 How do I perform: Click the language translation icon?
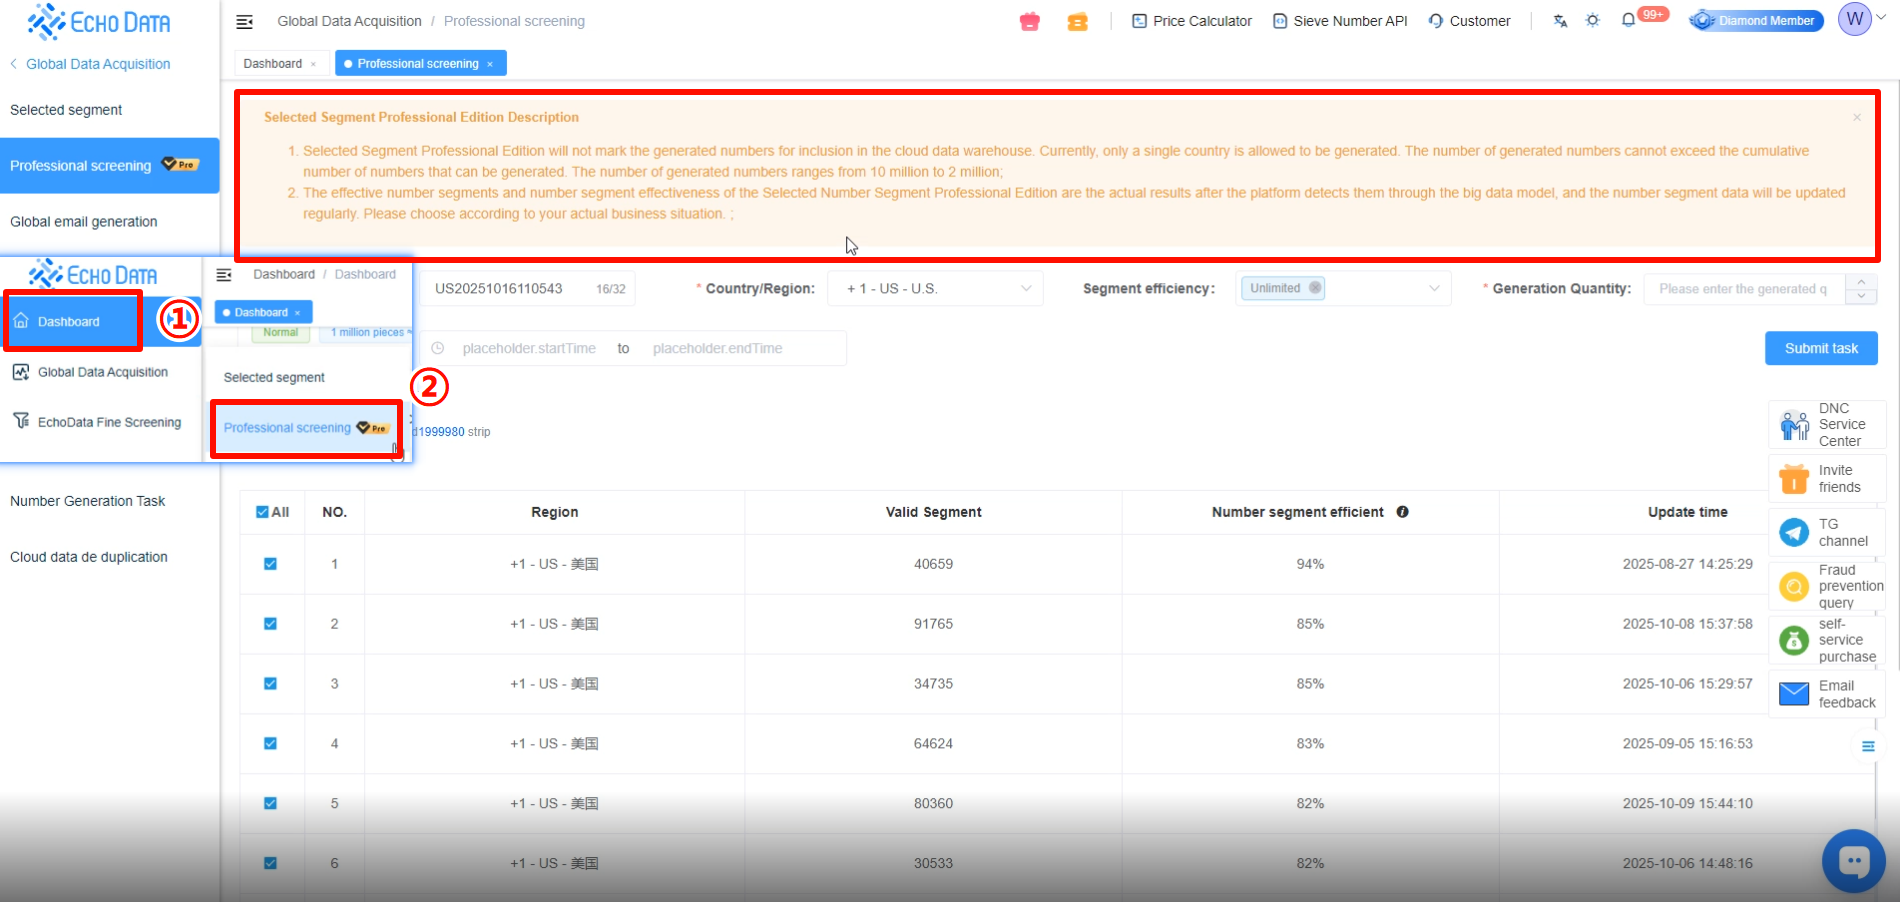[x=1560, y=21]
